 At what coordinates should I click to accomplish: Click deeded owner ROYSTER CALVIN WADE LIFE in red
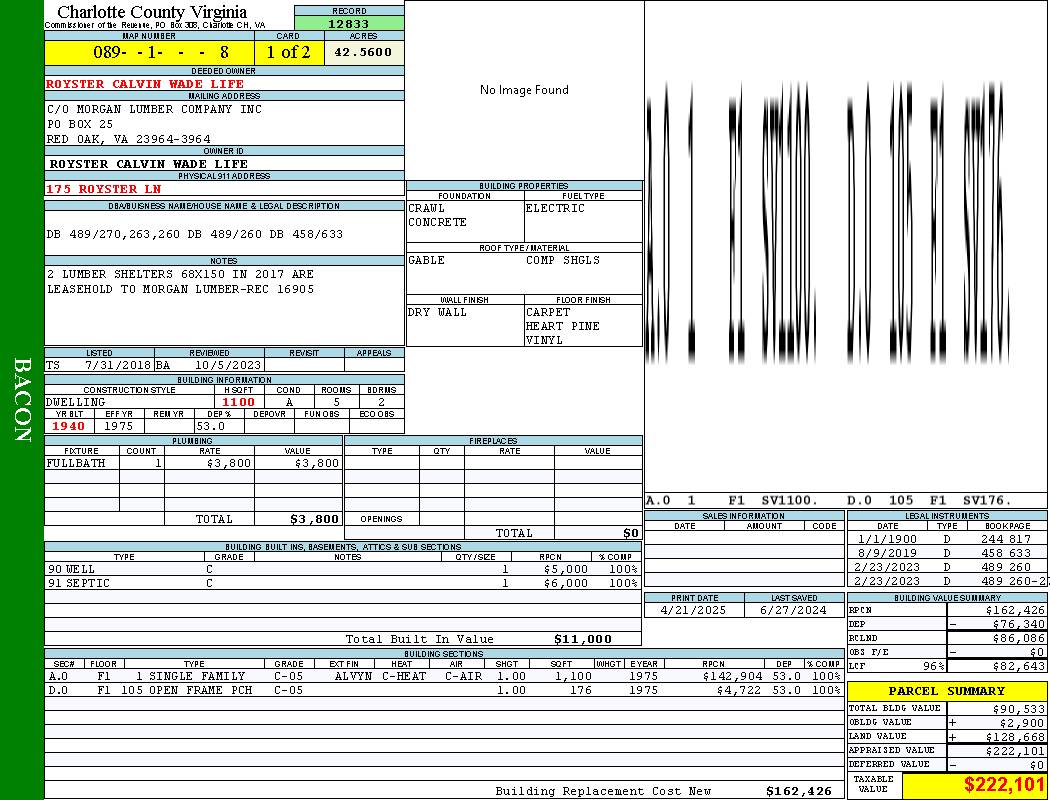point(145,84)
